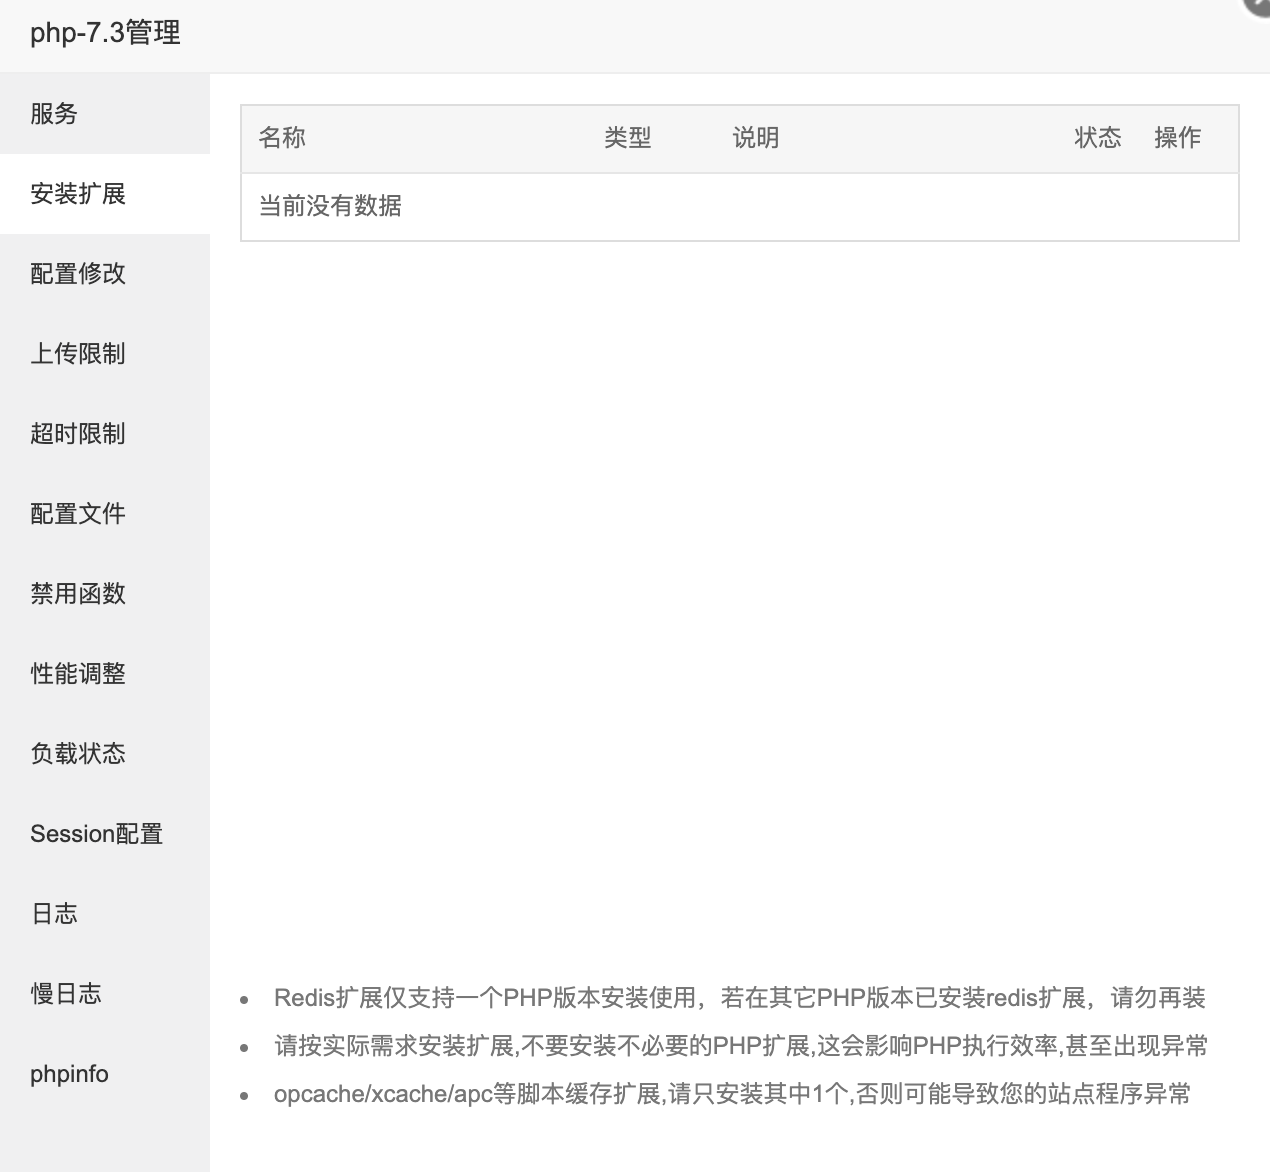This screenshot has height=1172, width=1270.
Task: Click the 名称 column header
Action: 282,138
